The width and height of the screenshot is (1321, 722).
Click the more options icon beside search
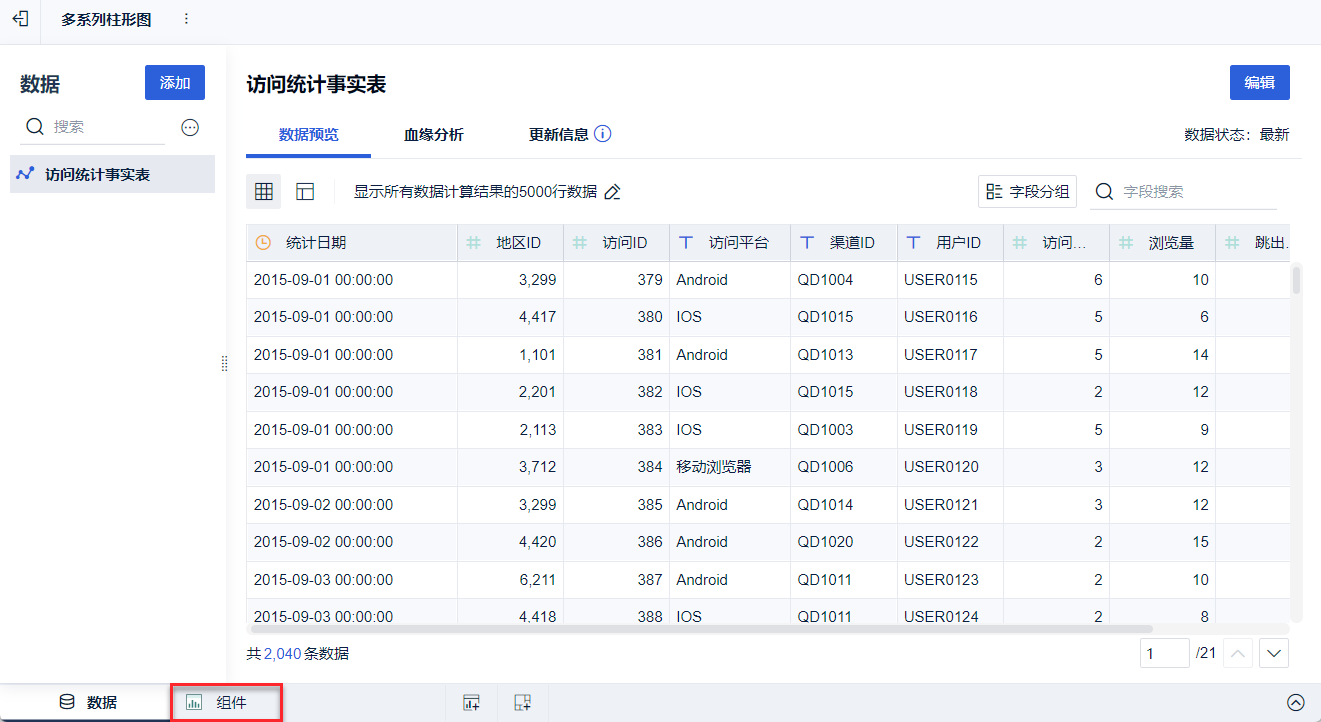click(190, 127)
